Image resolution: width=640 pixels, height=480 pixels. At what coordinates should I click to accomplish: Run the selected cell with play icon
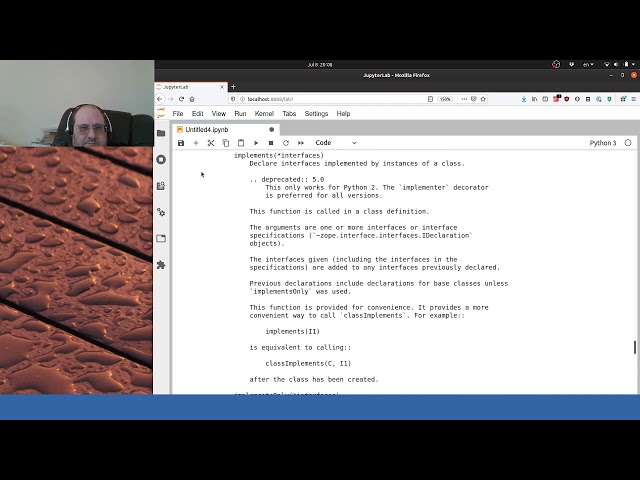coord(256,143)
